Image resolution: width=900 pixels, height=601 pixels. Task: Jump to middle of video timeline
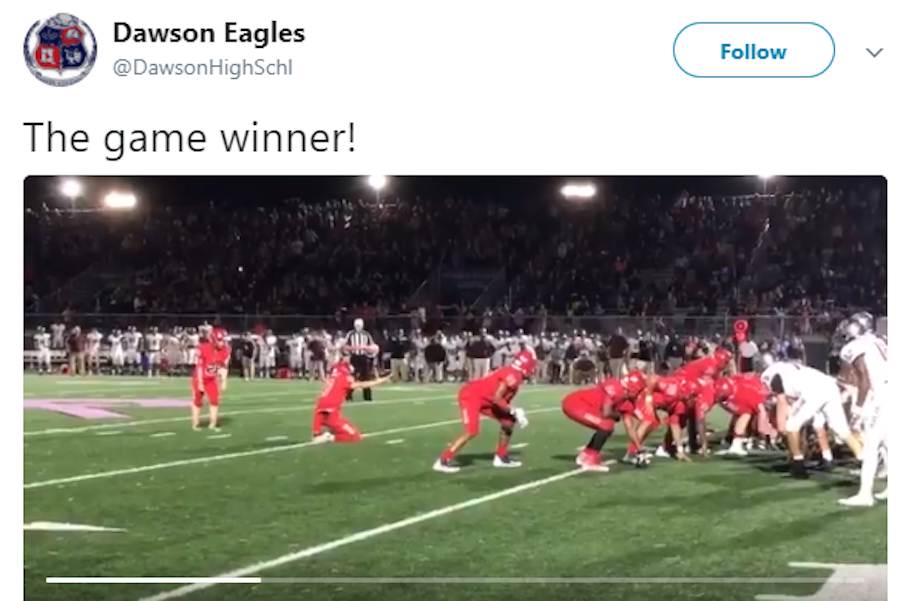click(455, 580)
